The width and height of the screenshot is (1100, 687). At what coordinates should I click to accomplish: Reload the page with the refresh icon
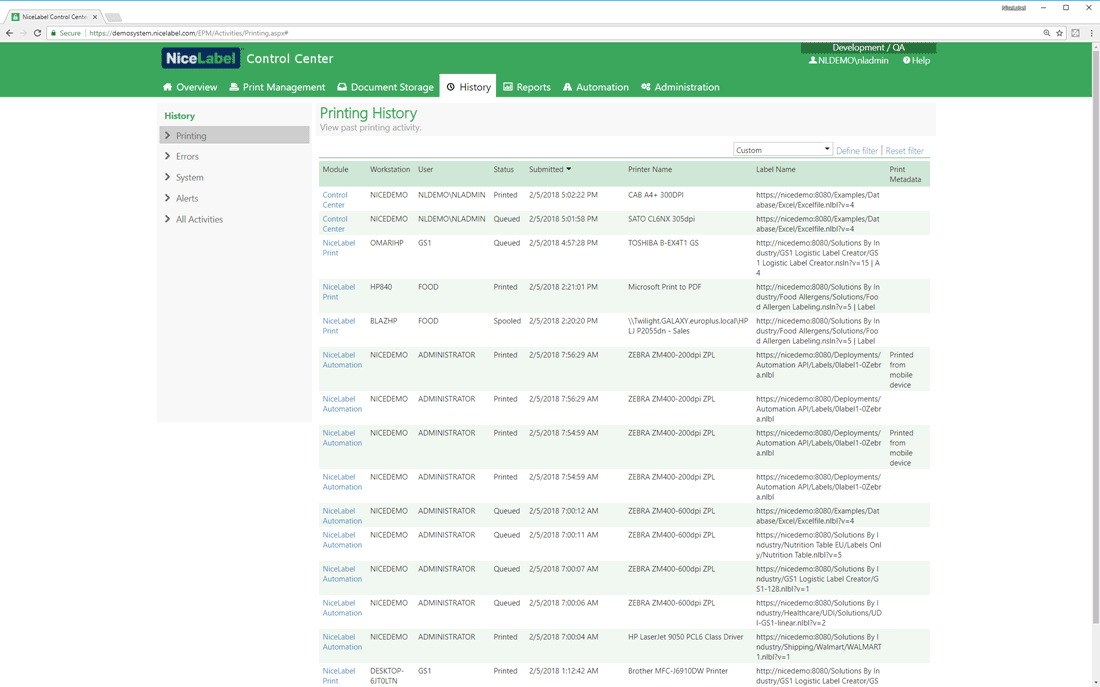[x=37, y=33]
